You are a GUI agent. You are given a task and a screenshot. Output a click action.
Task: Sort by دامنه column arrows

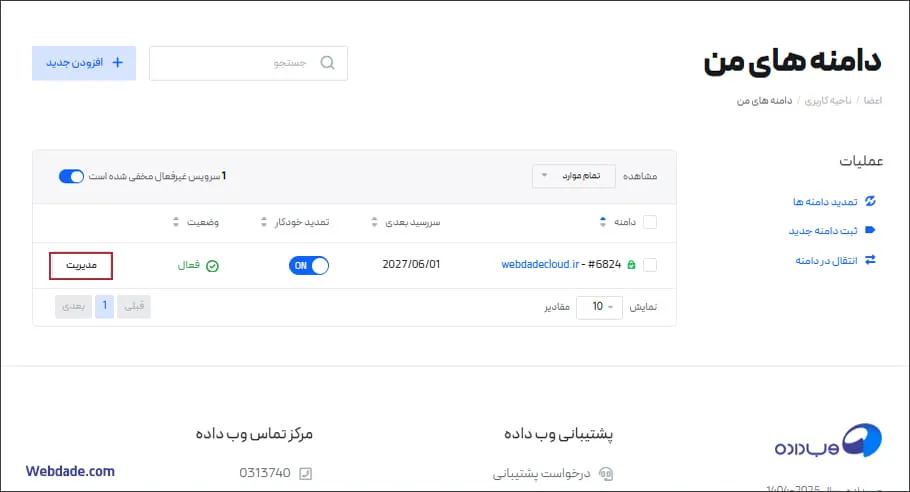(x=602, y=222)
